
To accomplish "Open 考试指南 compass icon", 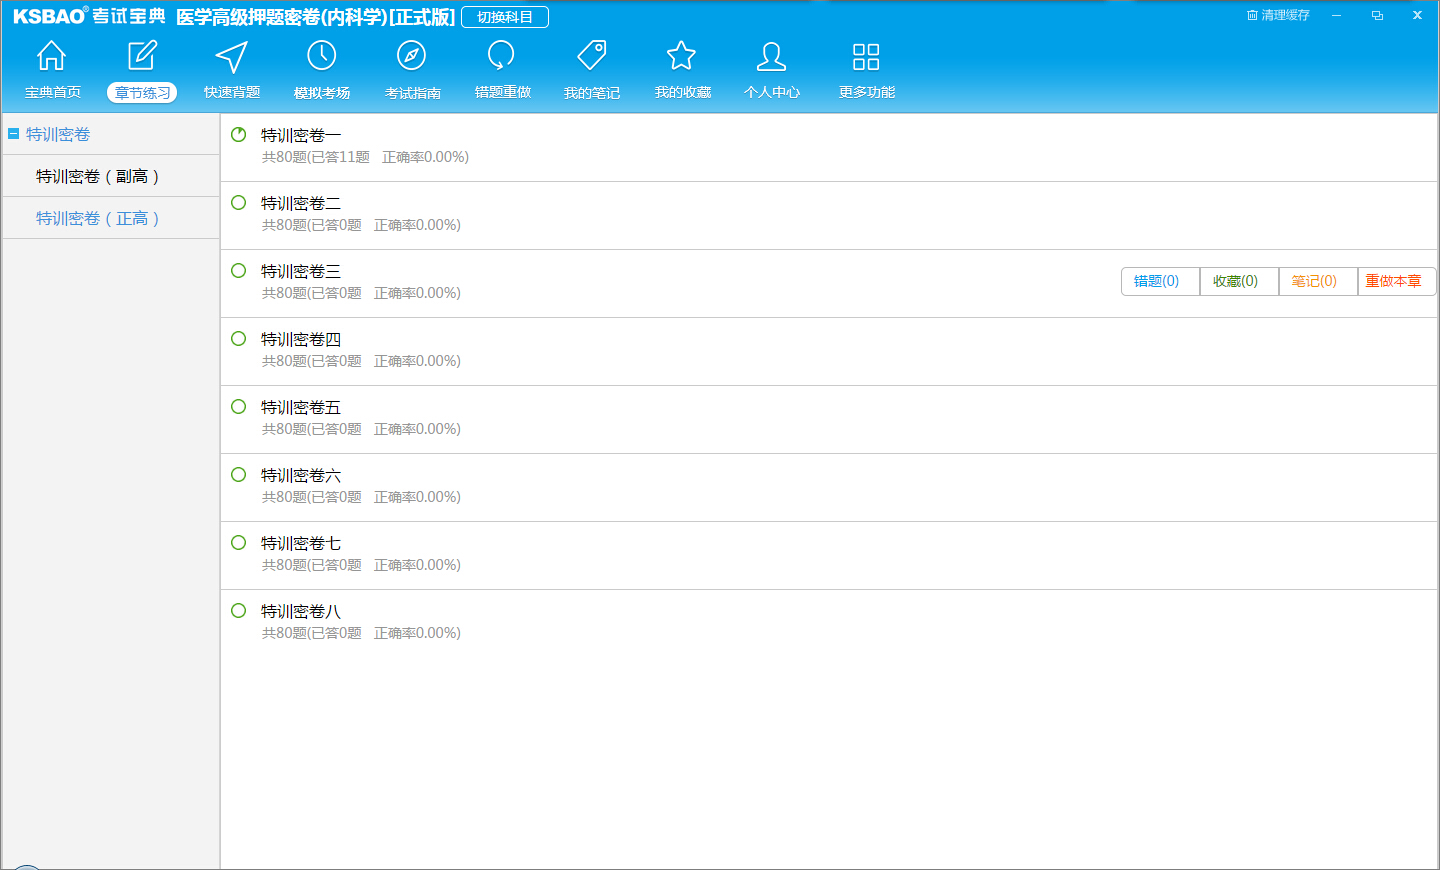I will [412, 56].
